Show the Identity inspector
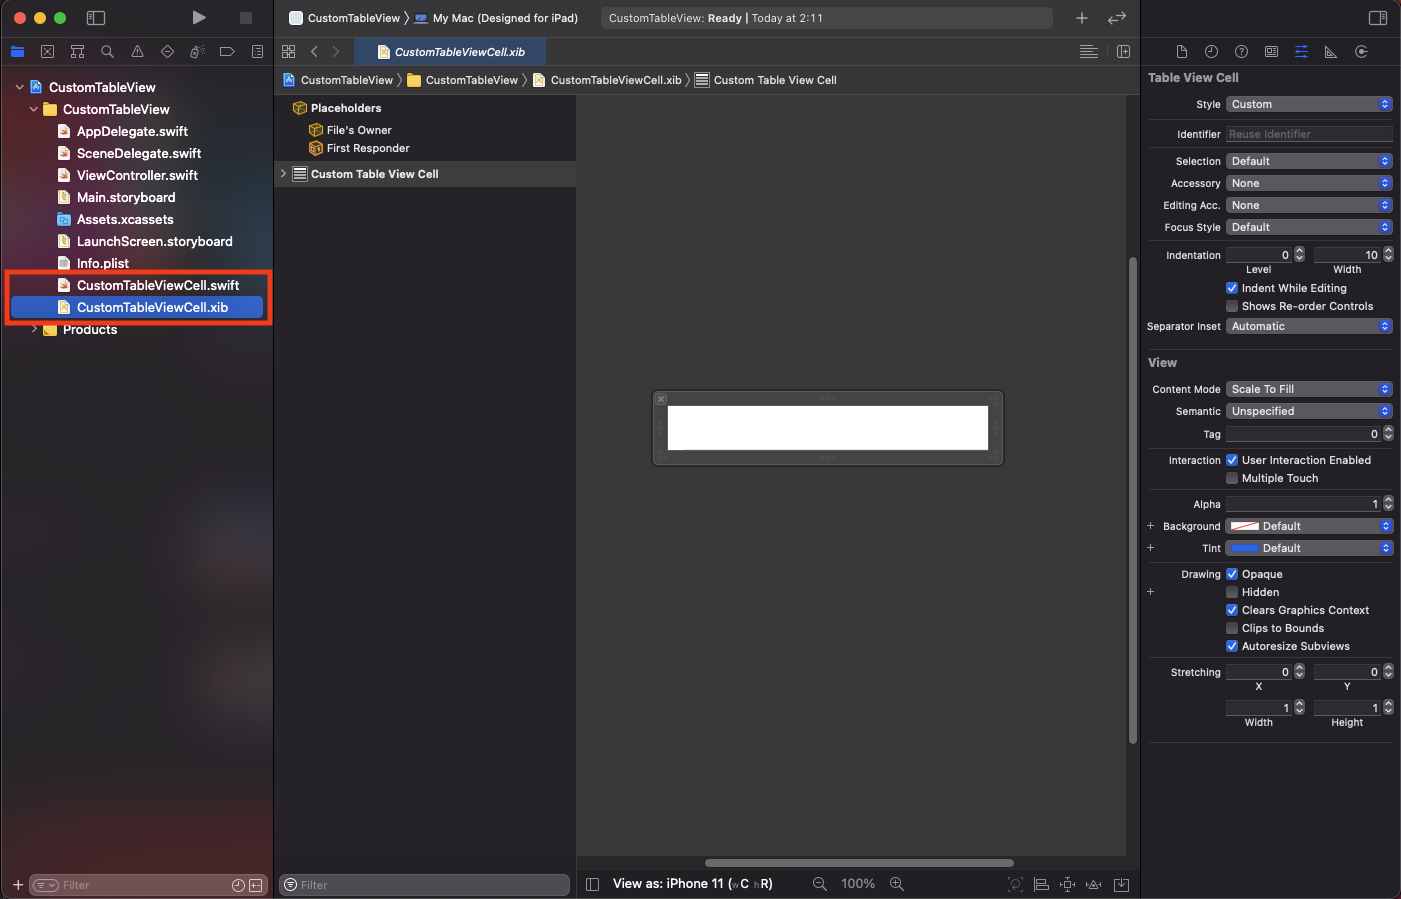 coord(1271,51)
